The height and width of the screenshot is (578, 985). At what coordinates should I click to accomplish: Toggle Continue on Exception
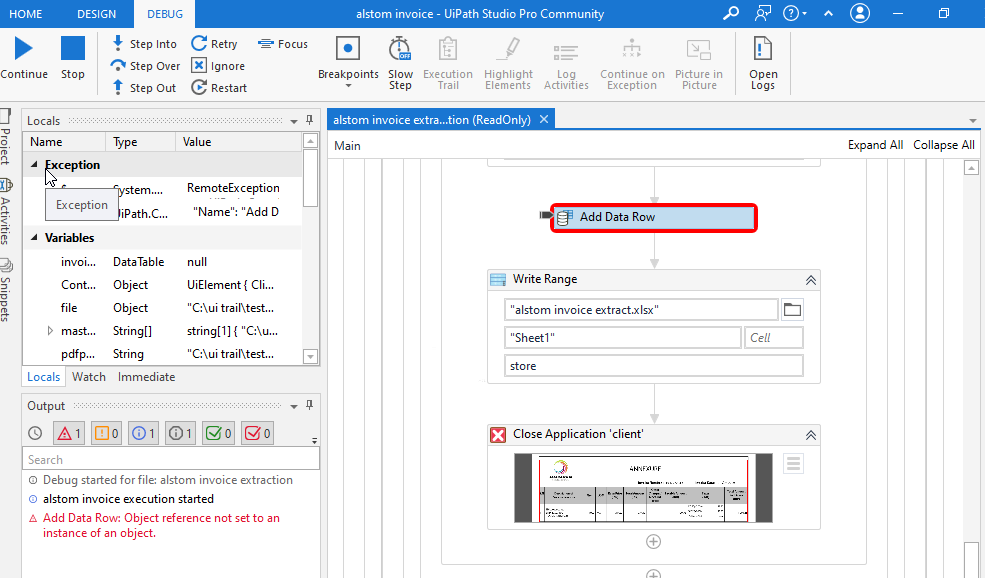pos(632,63)
